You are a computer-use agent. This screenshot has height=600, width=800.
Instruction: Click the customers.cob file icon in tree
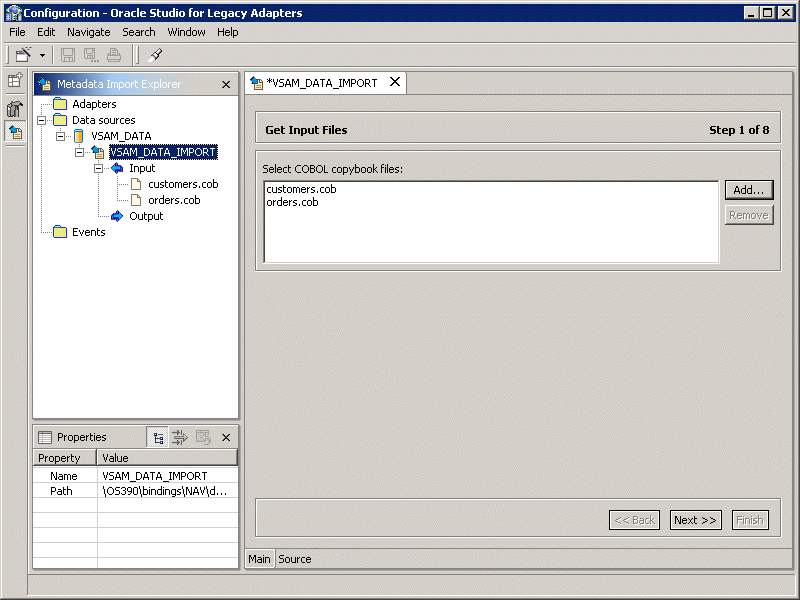click(136, 184)
